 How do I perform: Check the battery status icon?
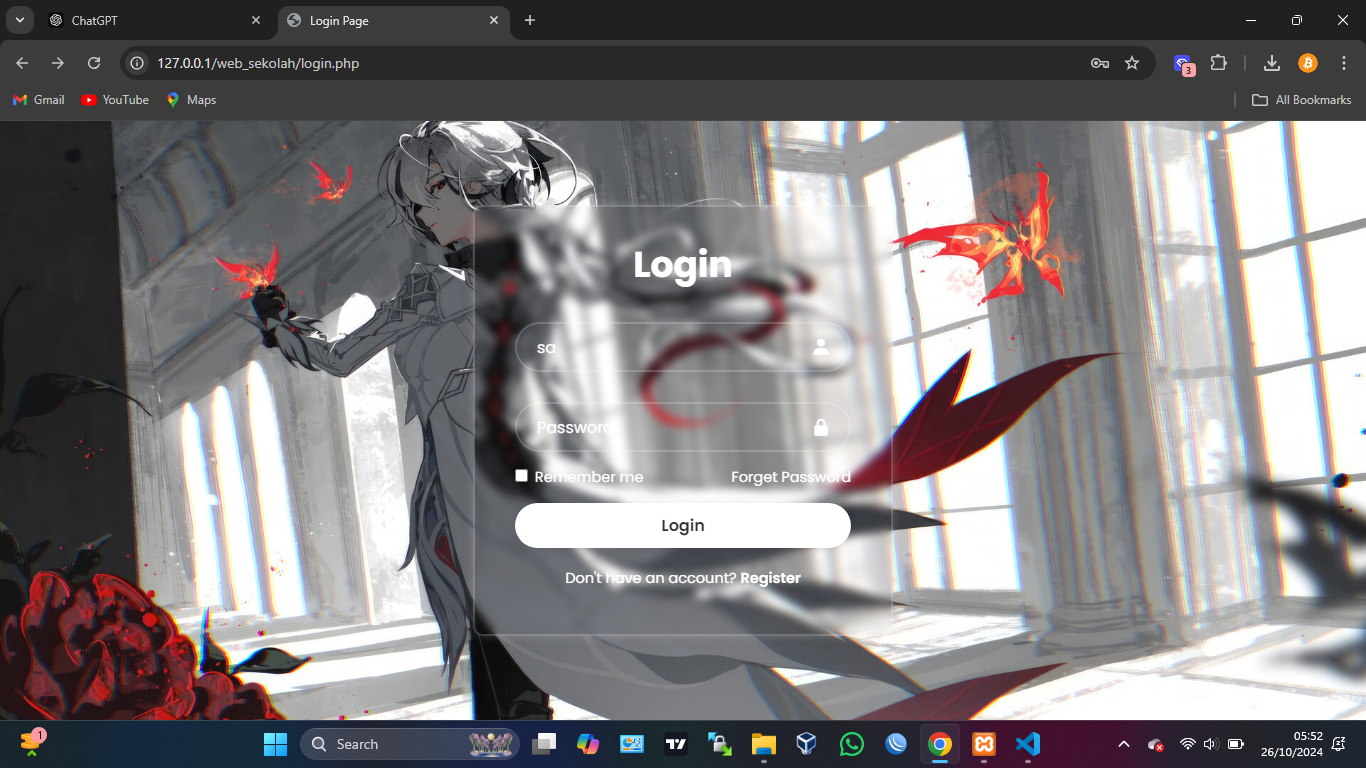1236,744
